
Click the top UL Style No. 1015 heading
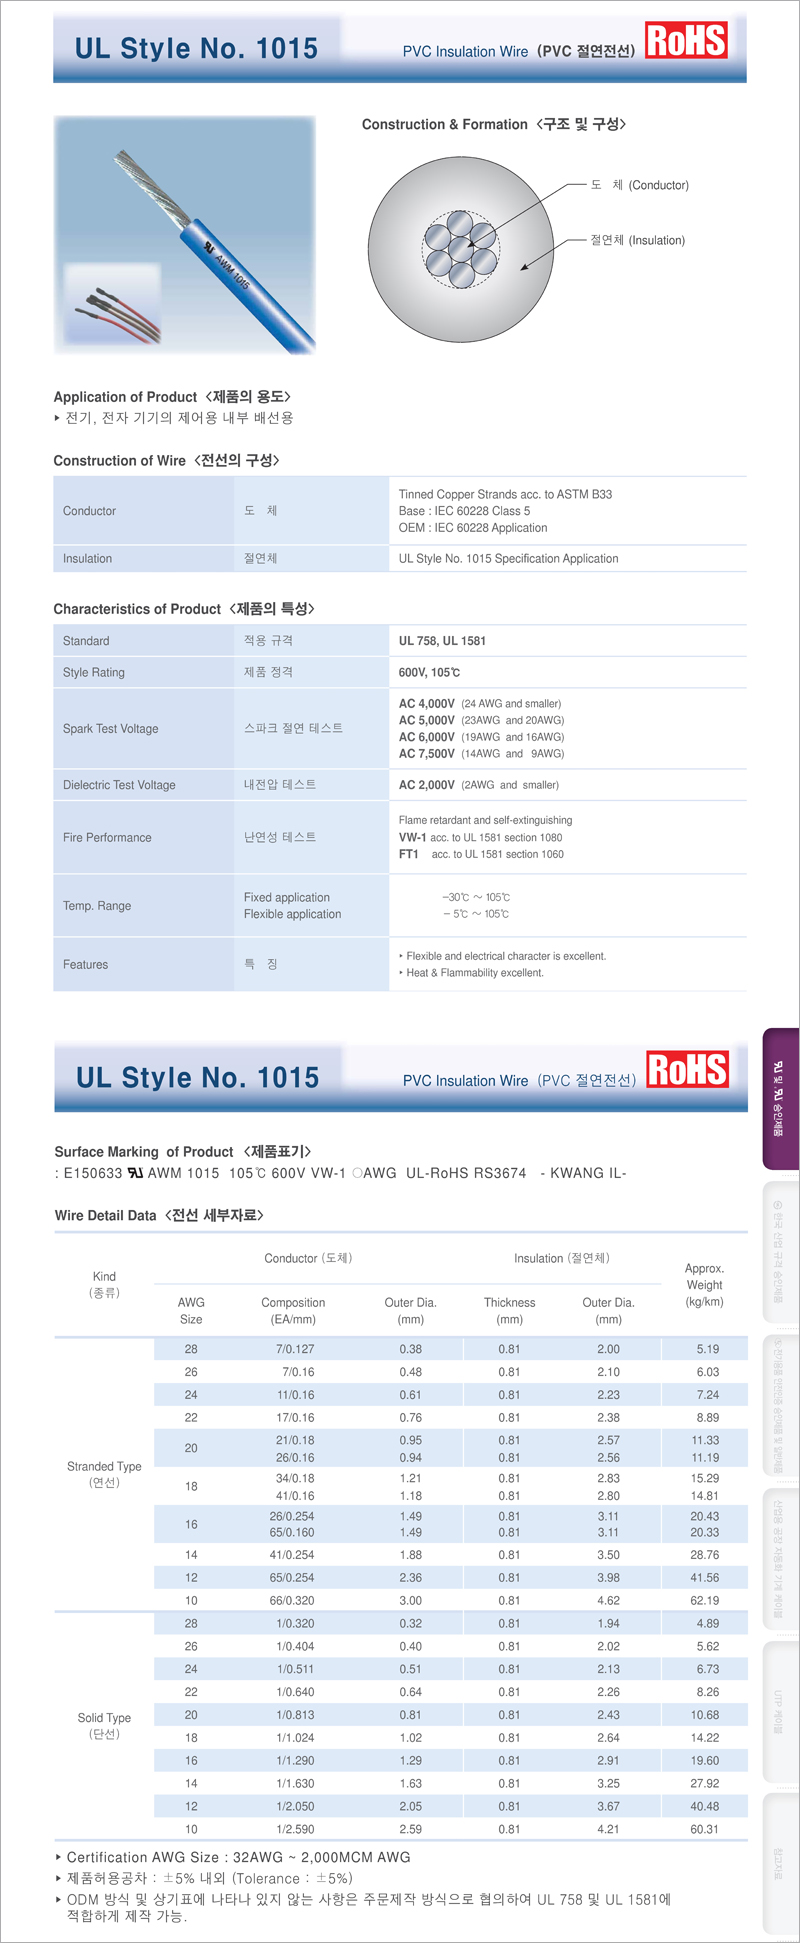(196, 48)
